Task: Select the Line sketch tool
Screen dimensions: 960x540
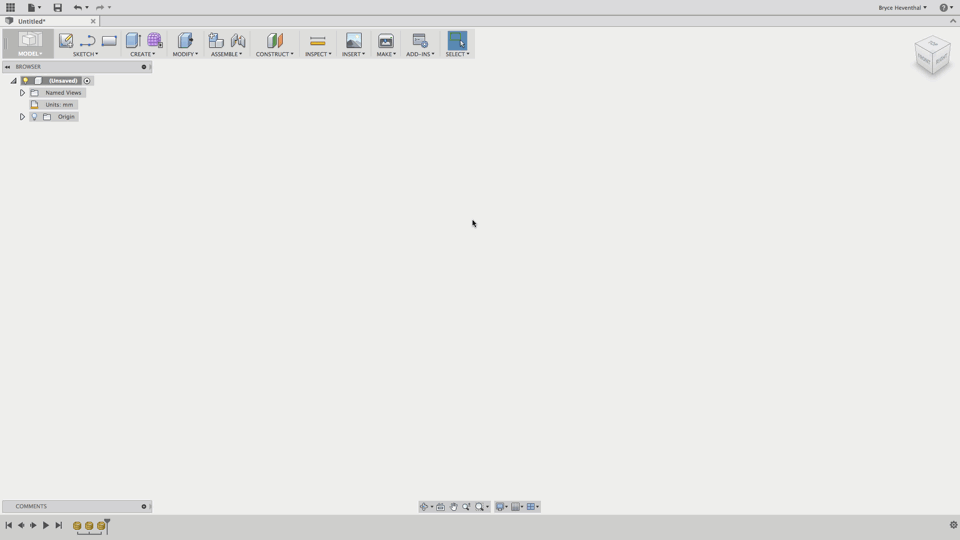Action: (x=87, y=40)
